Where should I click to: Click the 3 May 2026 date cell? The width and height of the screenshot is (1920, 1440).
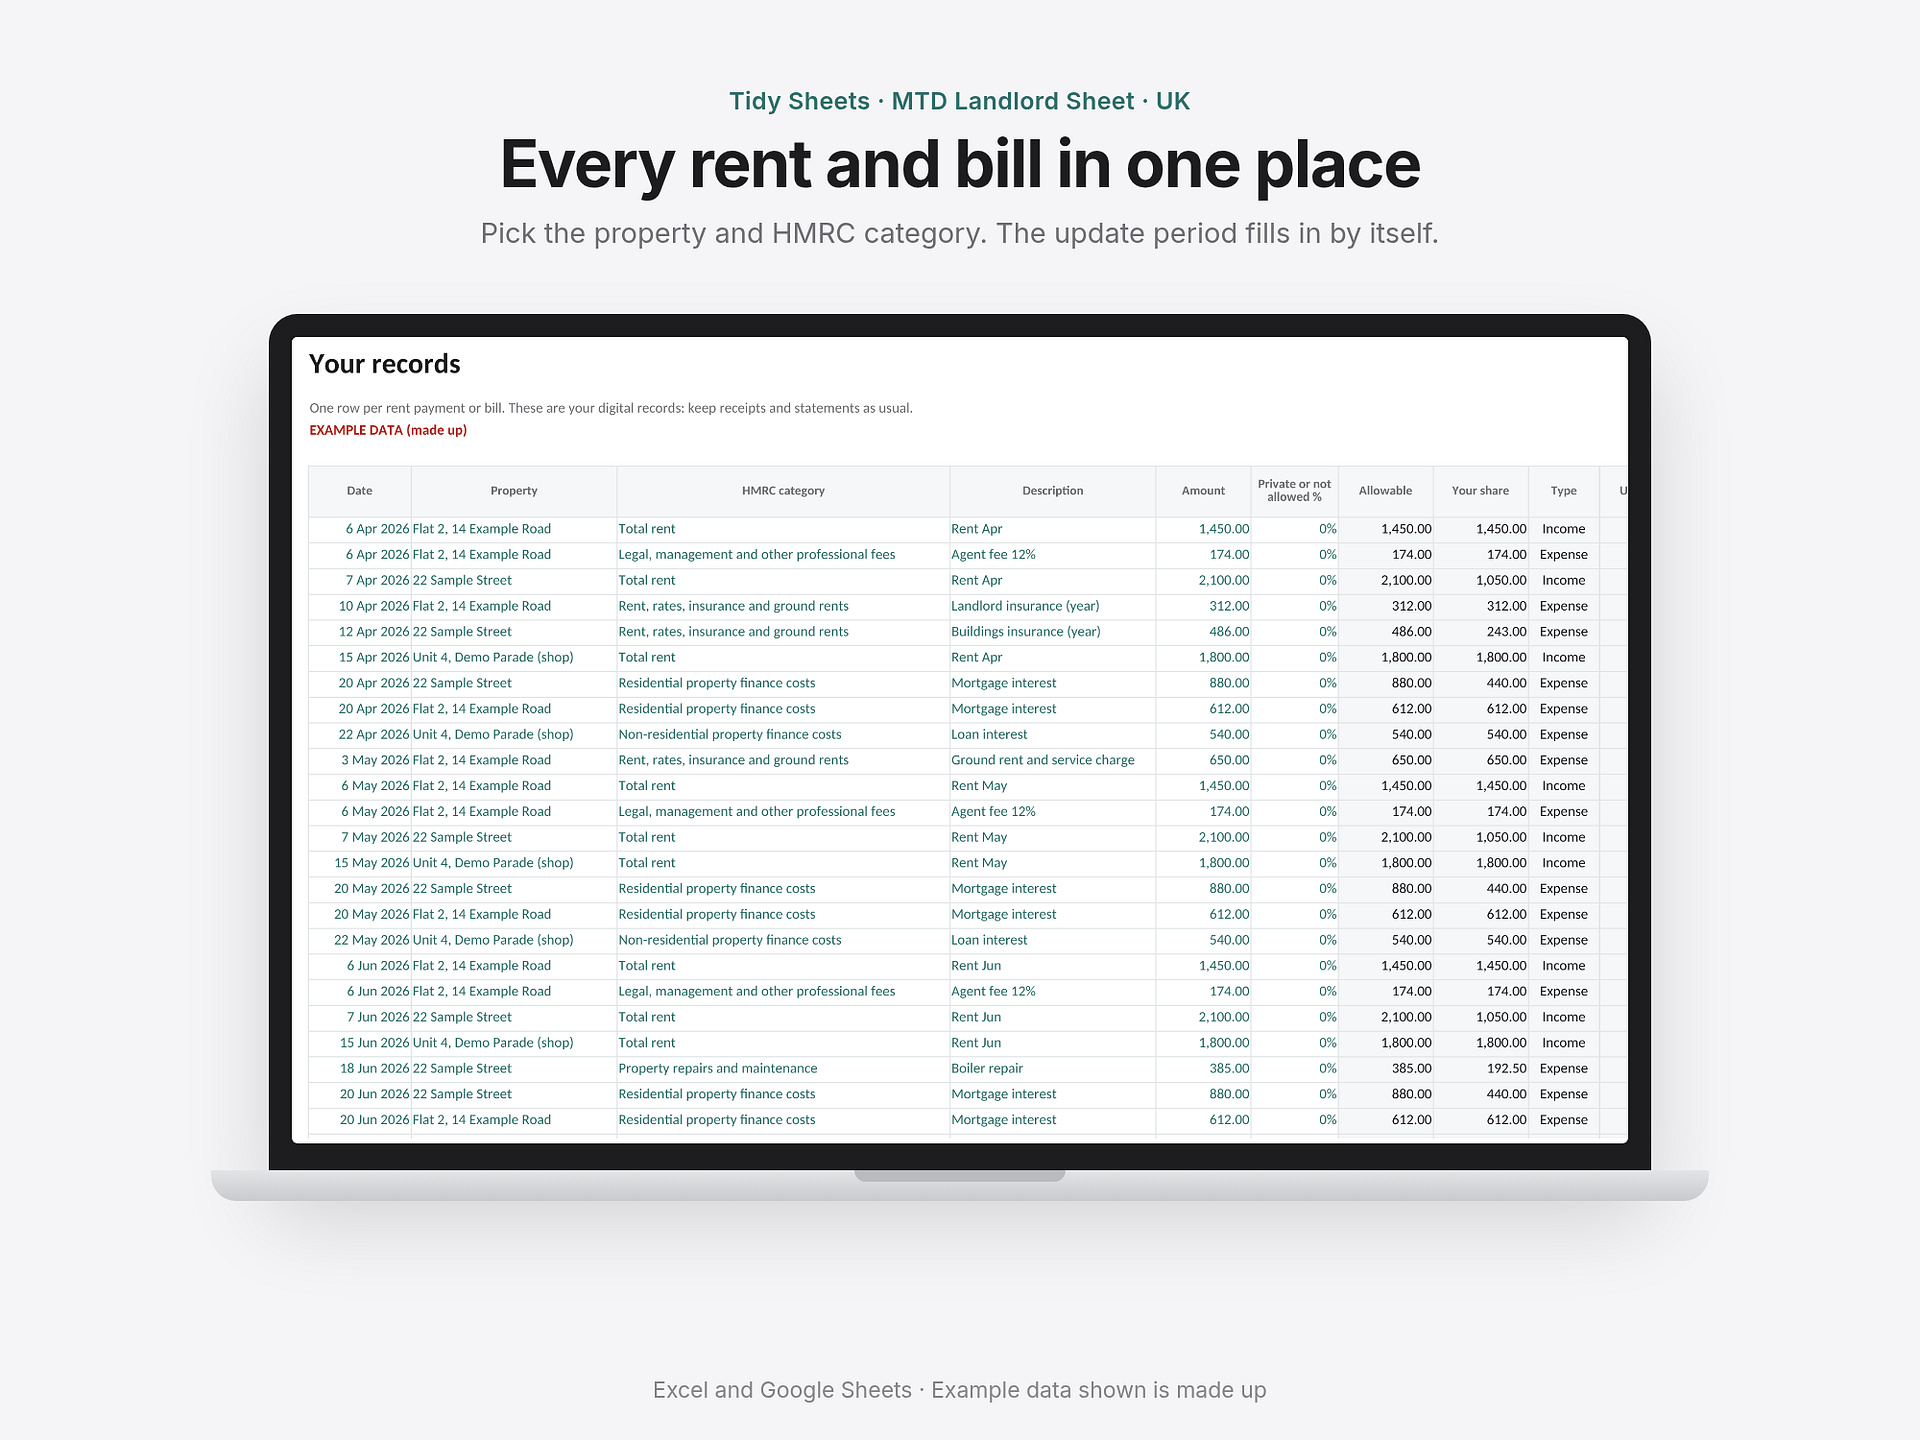click(359, 760)
